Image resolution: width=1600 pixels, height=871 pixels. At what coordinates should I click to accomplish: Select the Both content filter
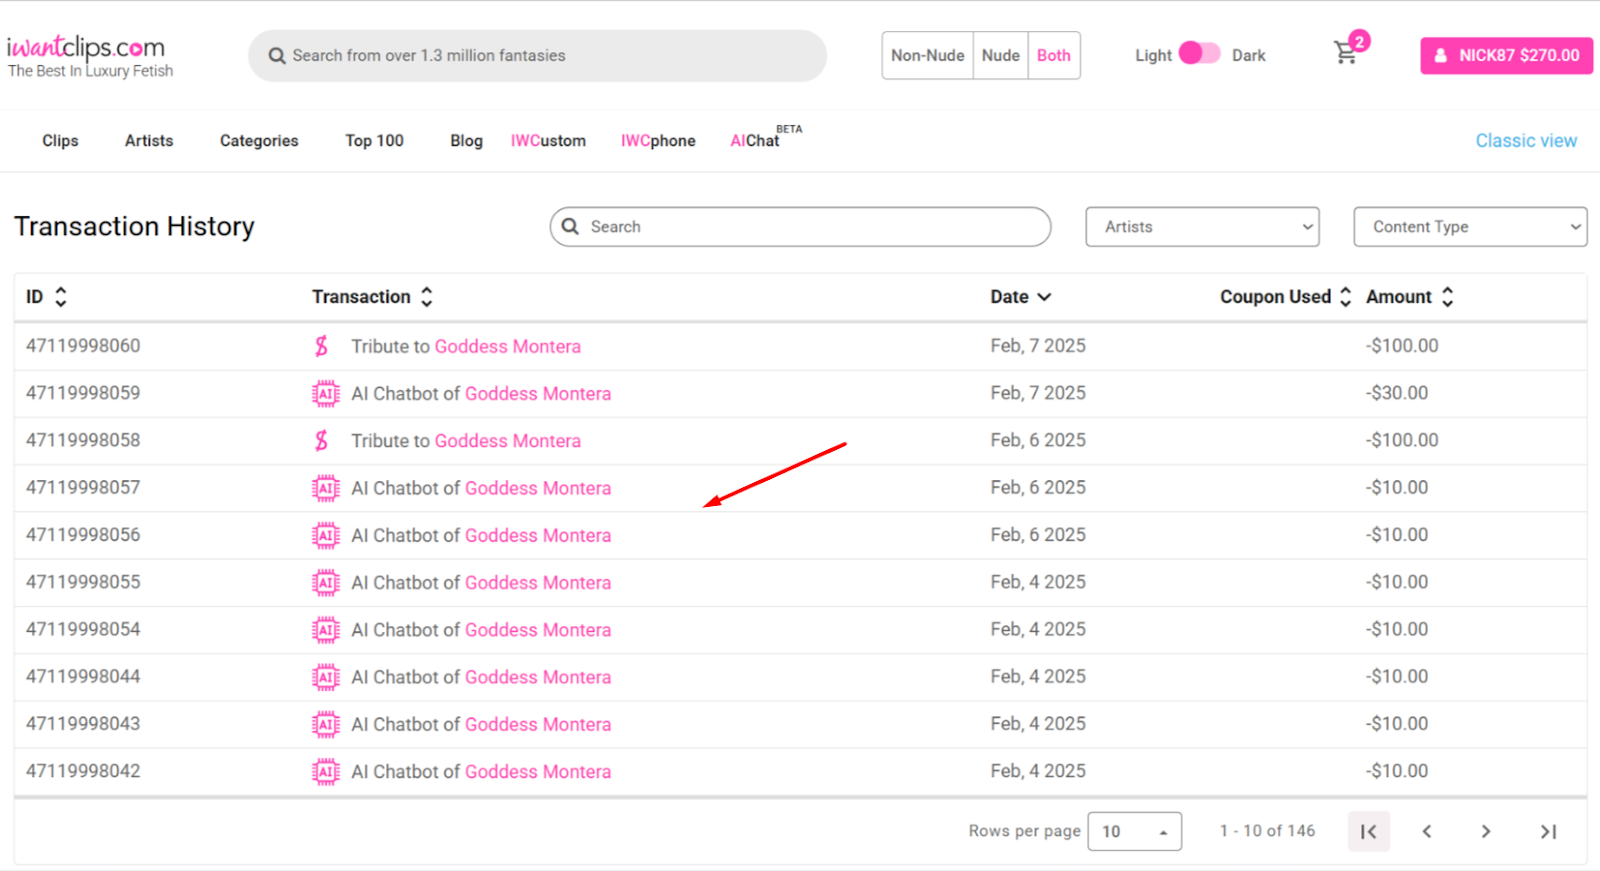pos(1053,55)
